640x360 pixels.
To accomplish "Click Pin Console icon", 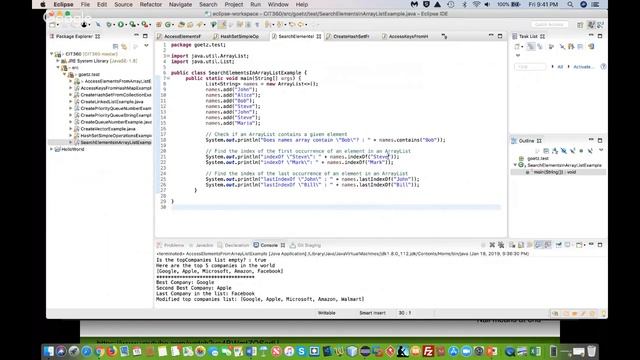I will pyautogui.click(x=558, y=245).
